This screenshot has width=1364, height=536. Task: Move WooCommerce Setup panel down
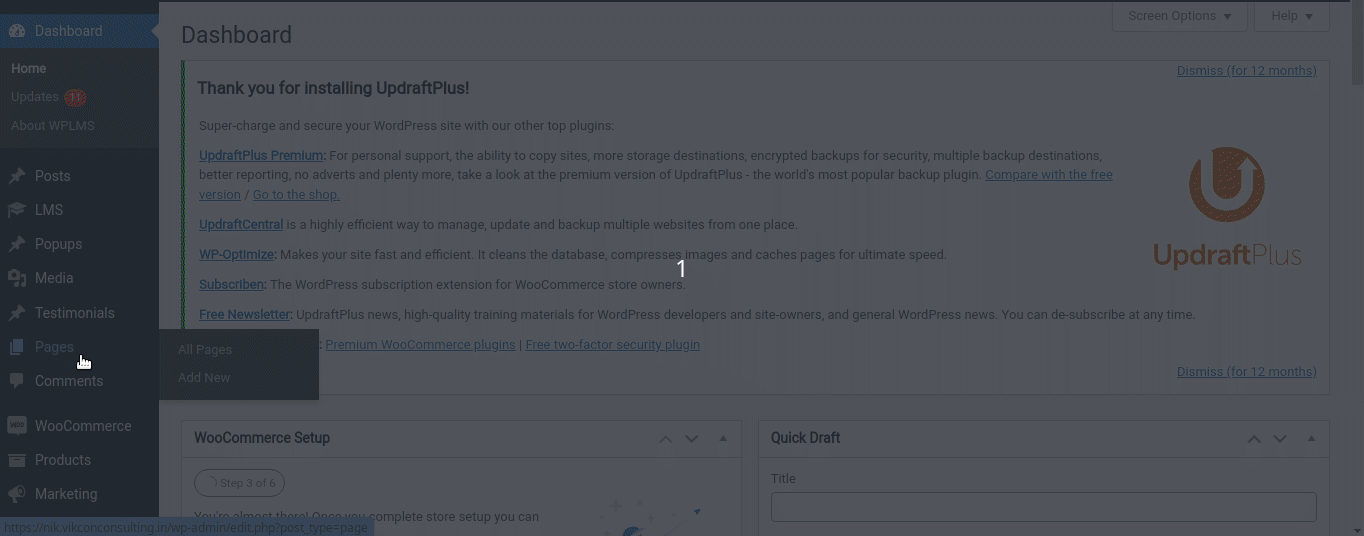[x=692, y=439]
